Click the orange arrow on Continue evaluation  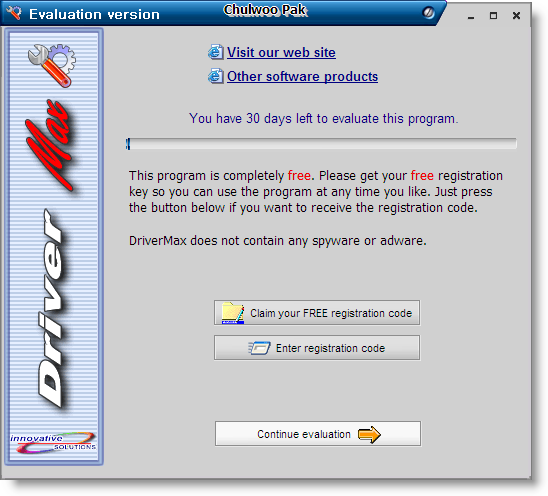(x=369, y=434)
